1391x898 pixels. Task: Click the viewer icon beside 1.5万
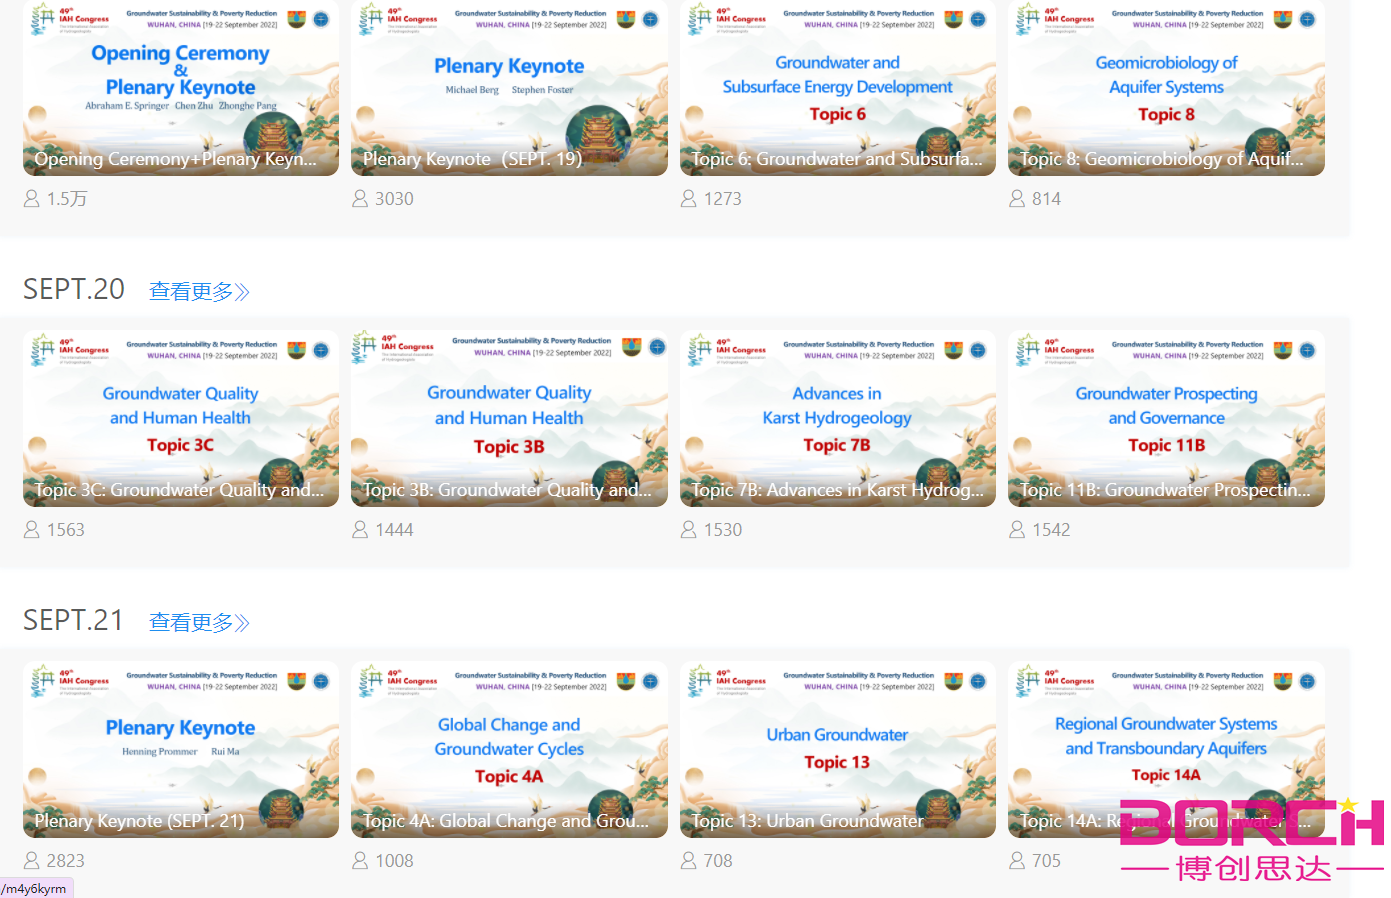point(32,199)
